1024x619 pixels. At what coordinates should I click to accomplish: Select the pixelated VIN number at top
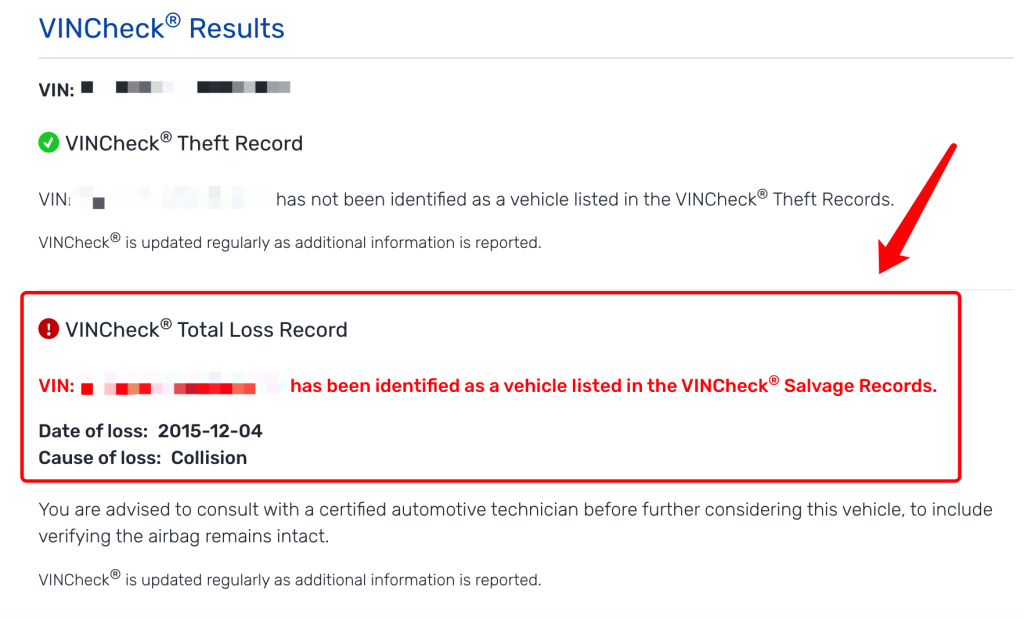click(x=185, y=87)
